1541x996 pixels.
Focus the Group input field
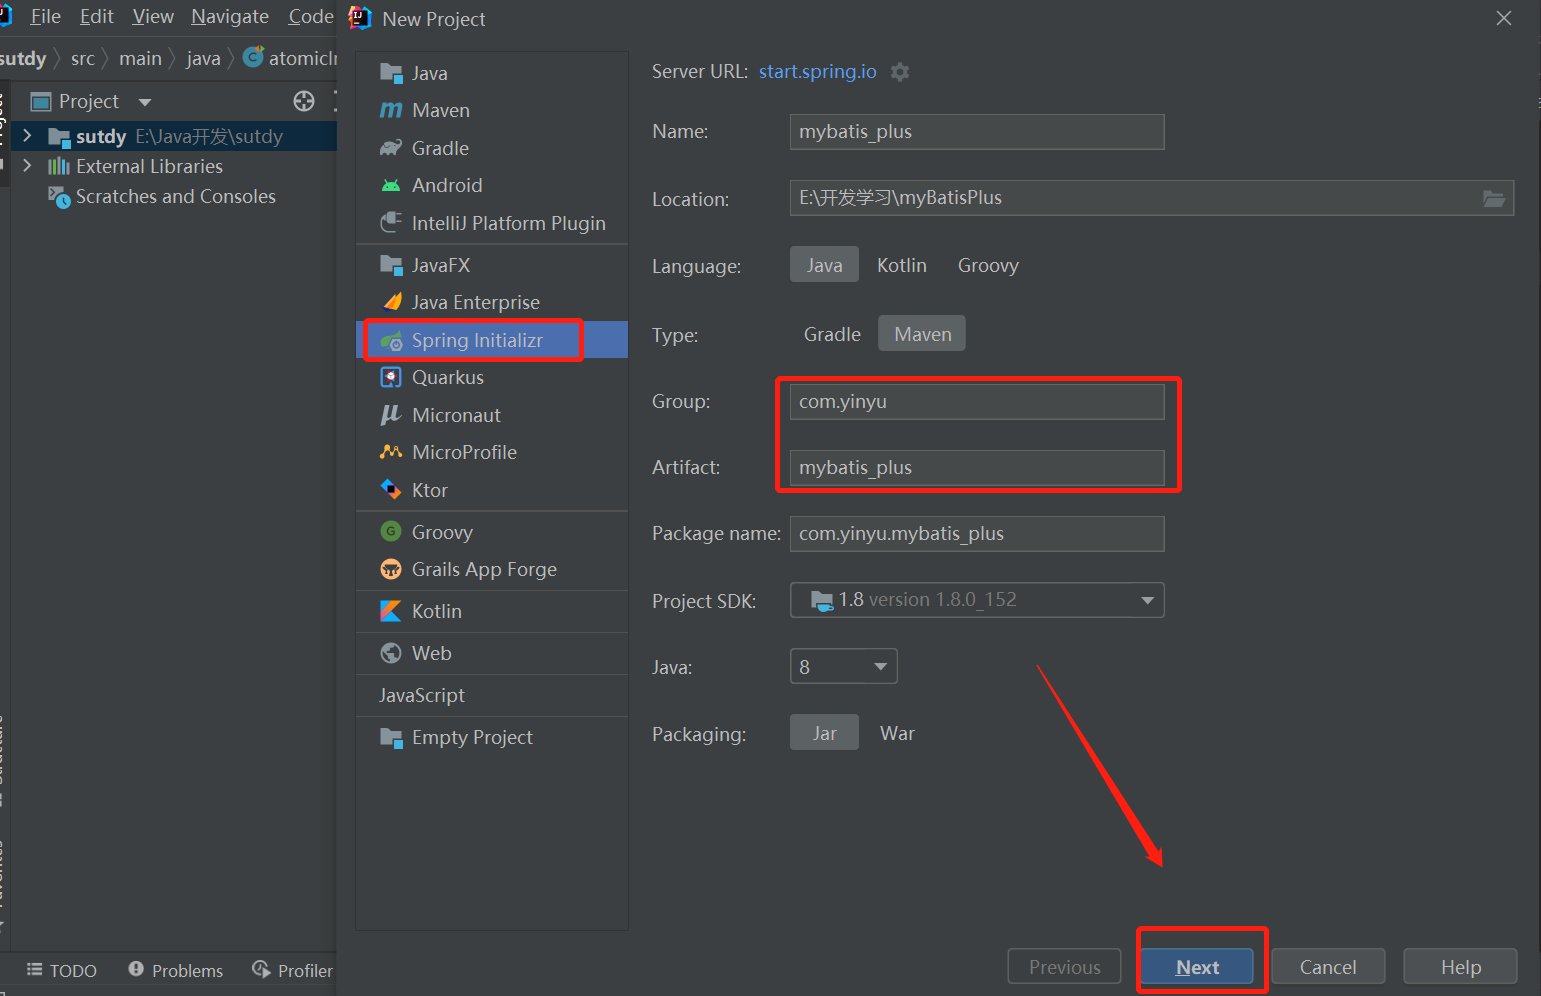[977, 402]
